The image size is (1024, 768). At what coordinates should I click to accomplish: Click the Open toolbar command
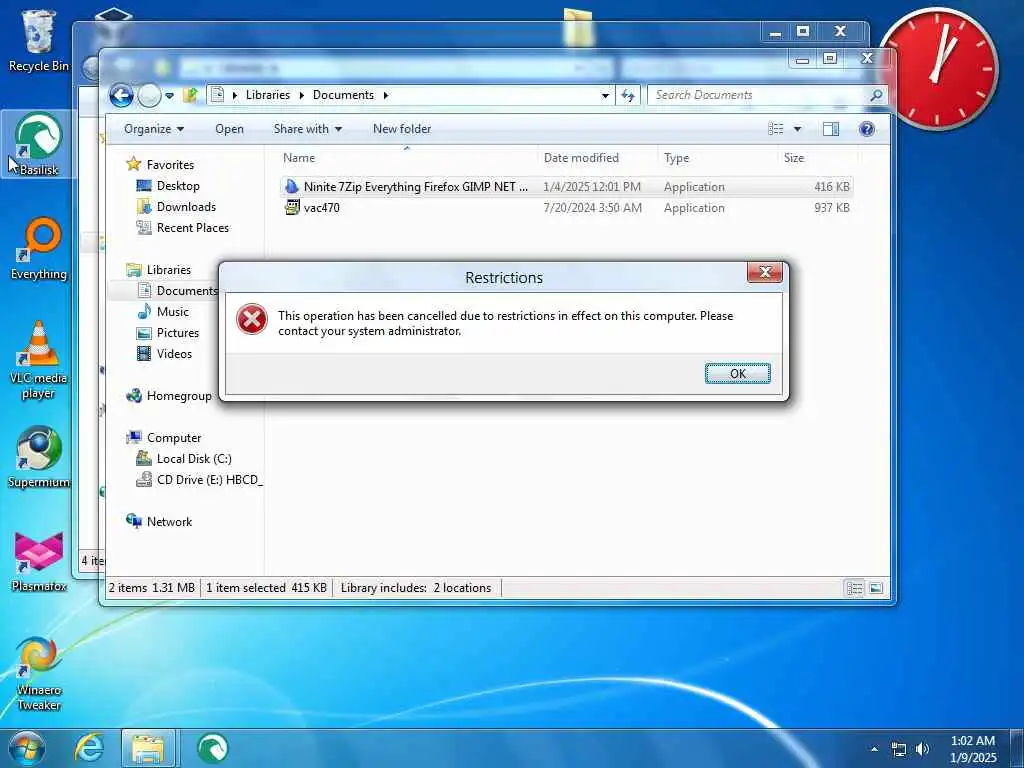point(229,129)
